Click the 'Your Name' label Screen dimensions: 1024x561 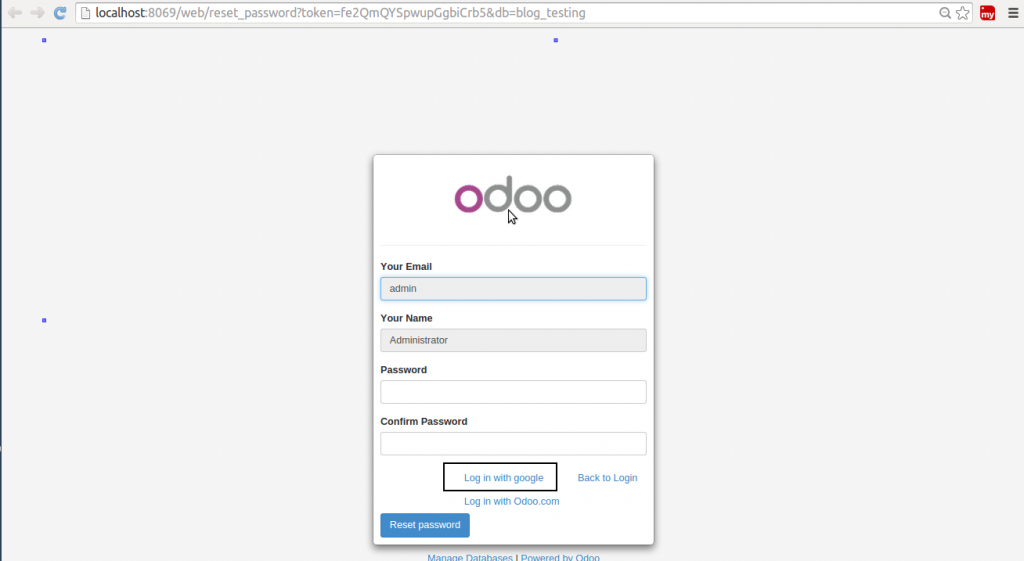click(406, 318)
